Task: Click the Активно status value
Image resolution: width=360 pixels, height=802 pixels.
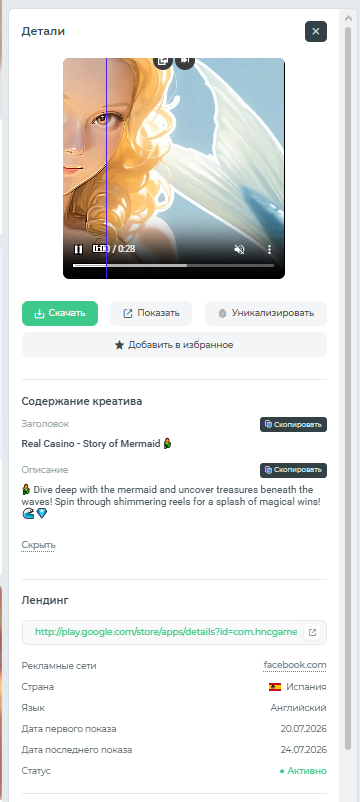Action: [x=303, y=771]
